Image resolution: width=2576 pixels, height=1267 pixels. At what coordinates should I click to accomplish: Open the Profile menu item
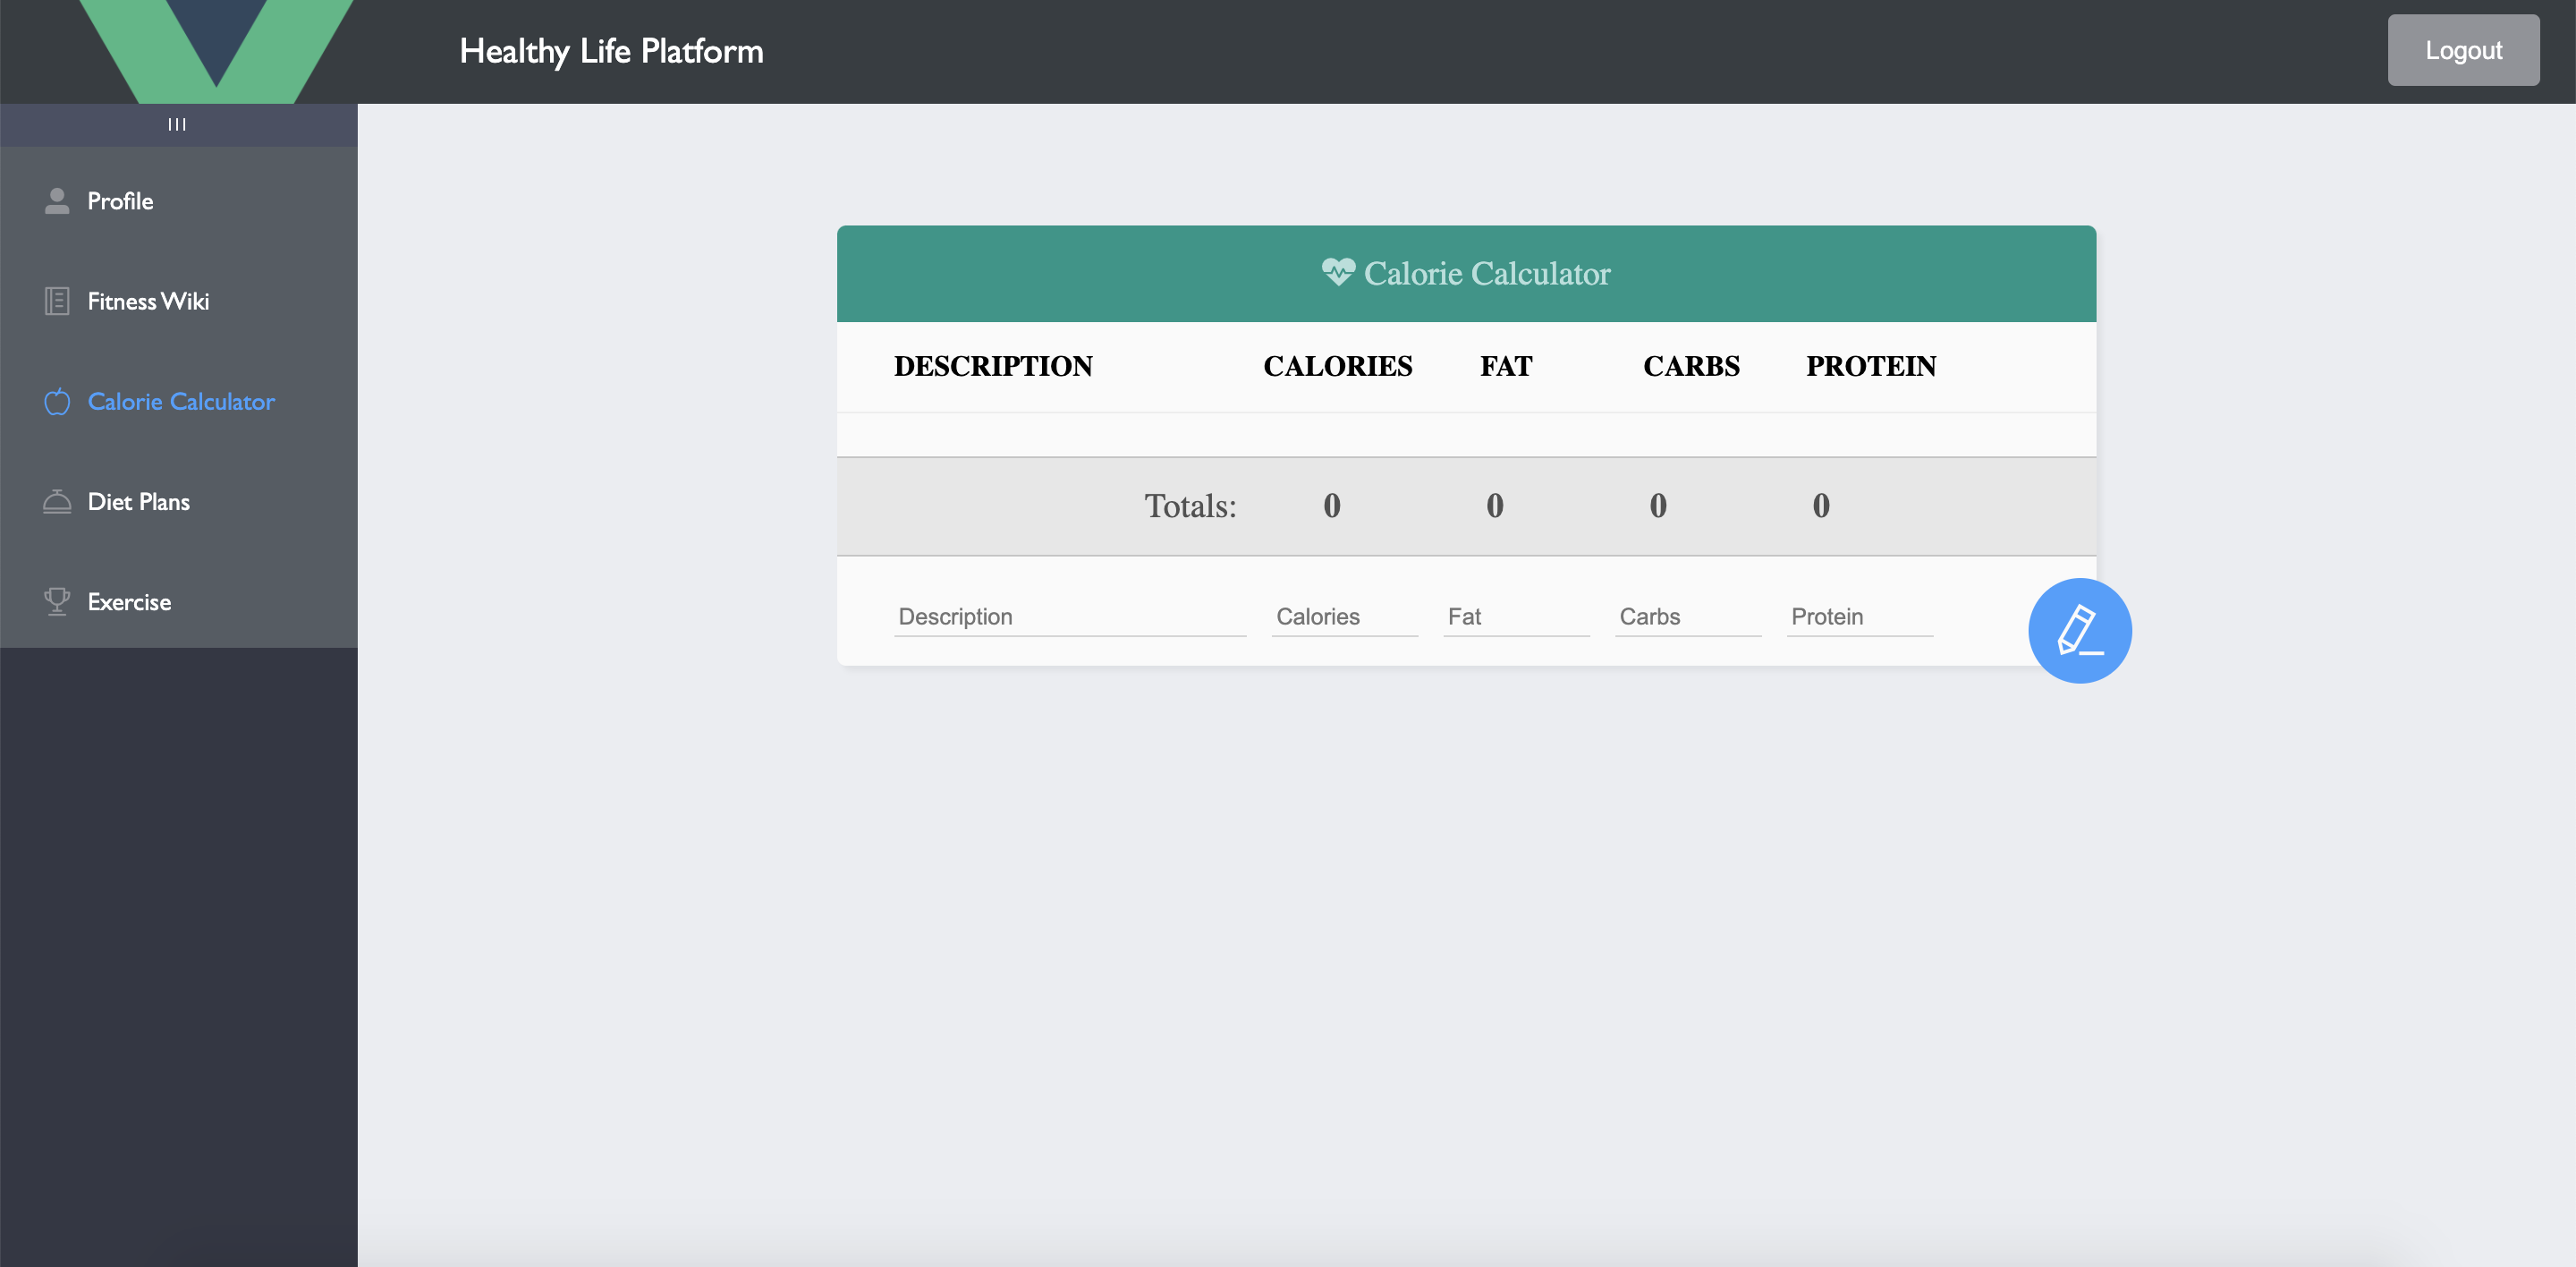[120, 201]
